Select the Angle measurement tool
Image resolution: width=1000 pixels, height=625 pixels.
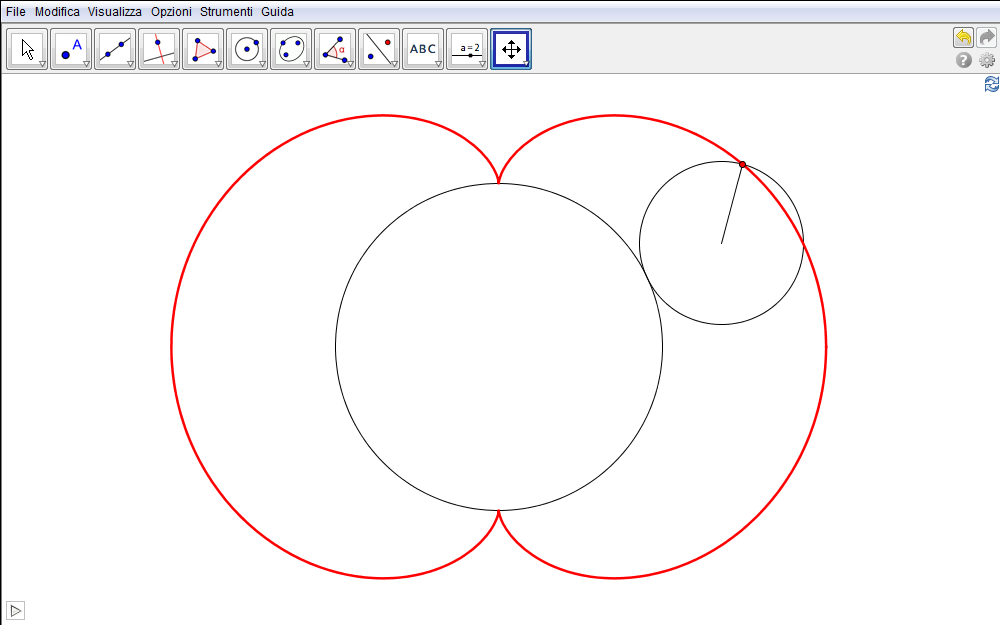(x=335, y=49)
